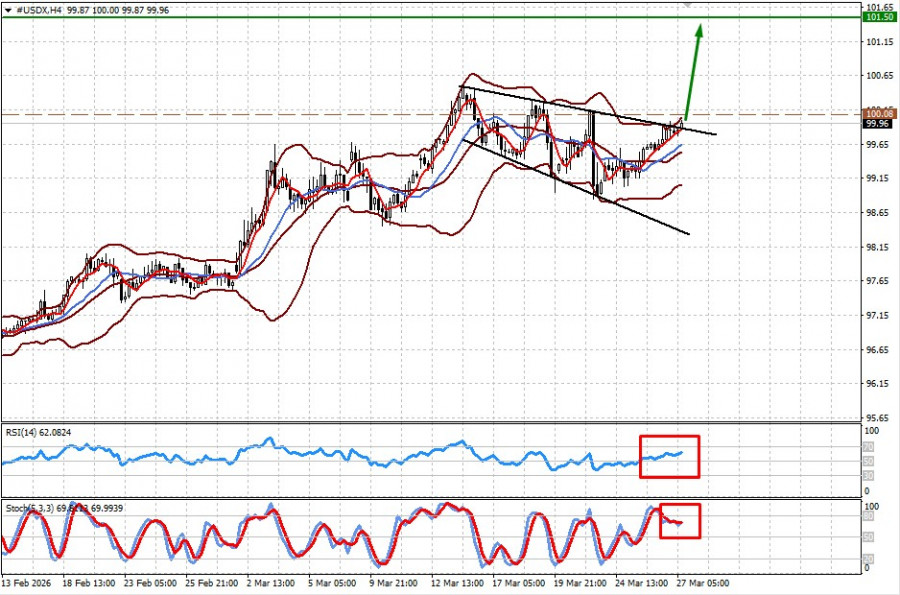The image size is (900, 595).
Task: Click the #USDX,H4 chart title
Action: pos(37,8)
